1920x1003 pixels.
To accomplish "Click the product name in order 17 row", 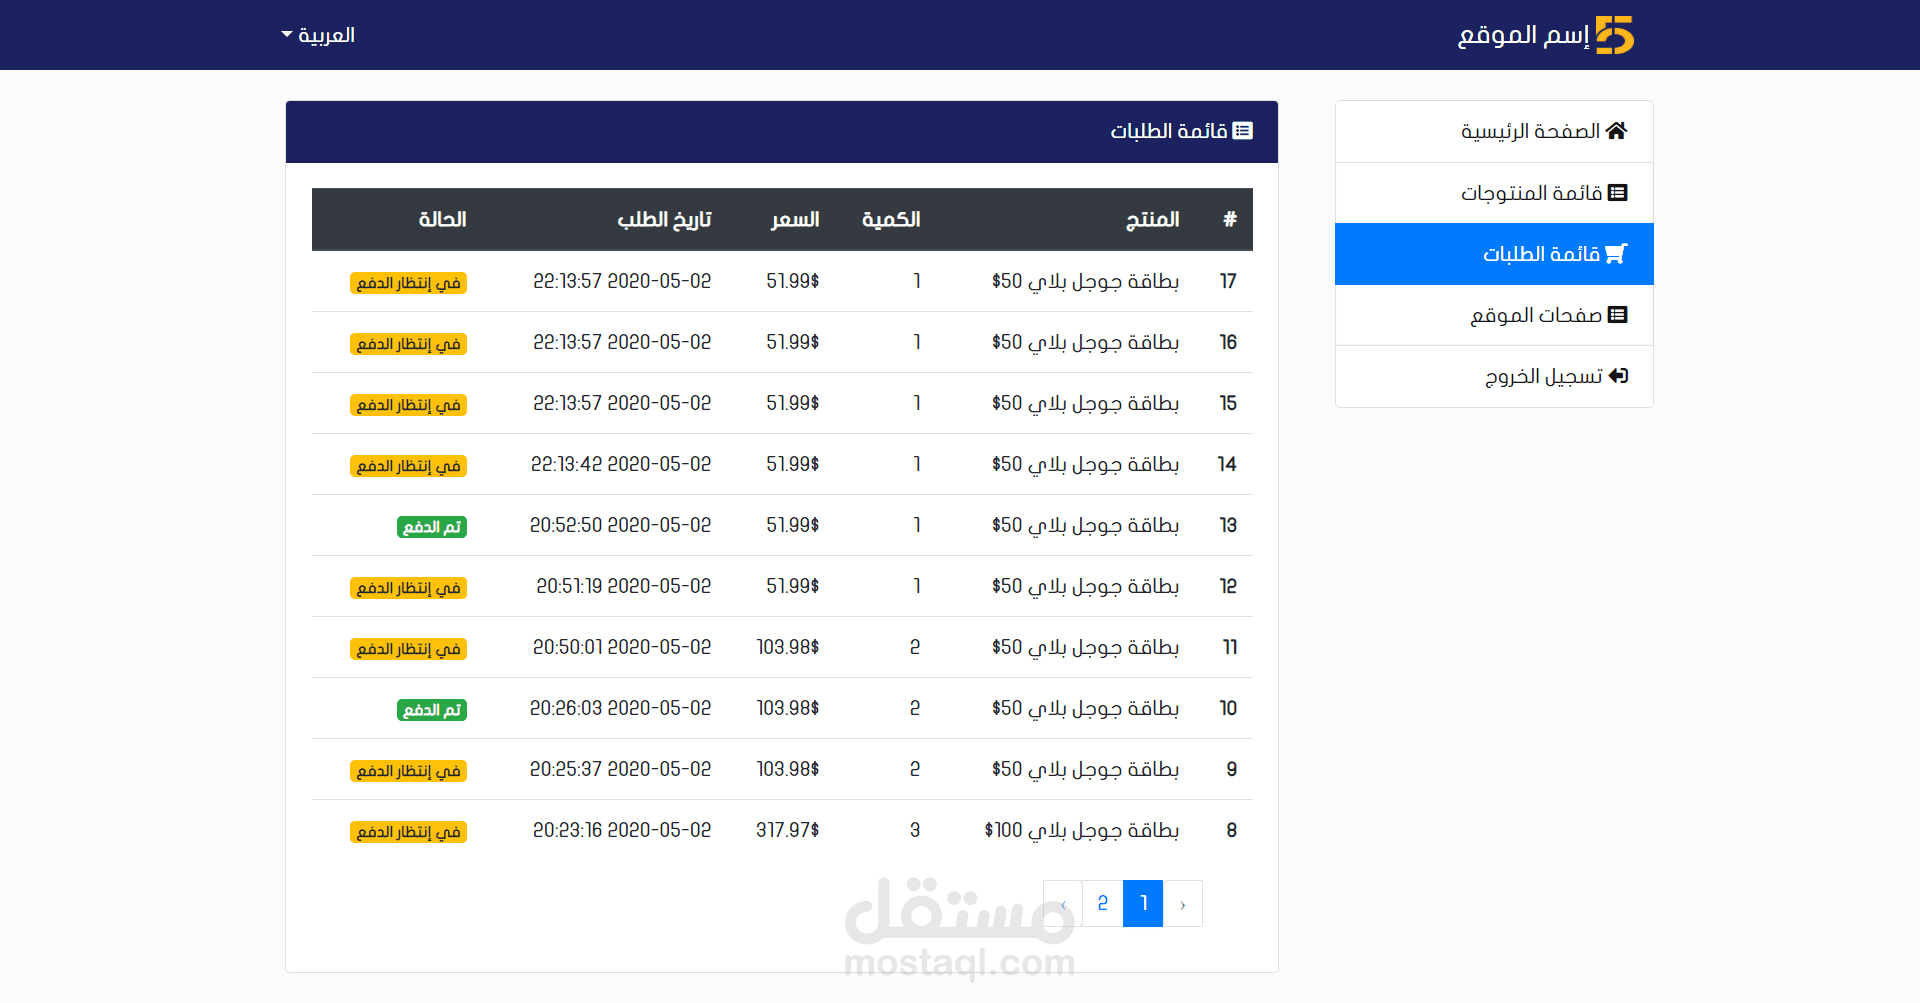I will coord(1085,281).
